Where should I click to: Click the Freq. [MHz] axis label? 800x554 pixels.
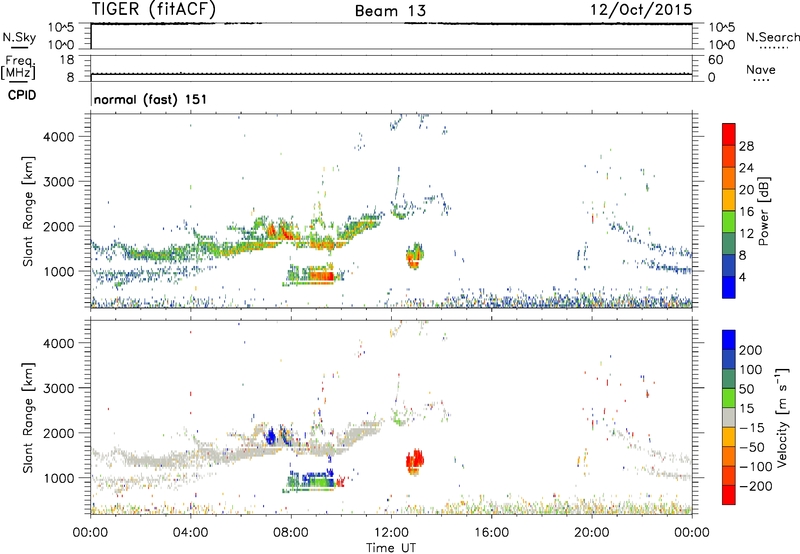point(18,67)
